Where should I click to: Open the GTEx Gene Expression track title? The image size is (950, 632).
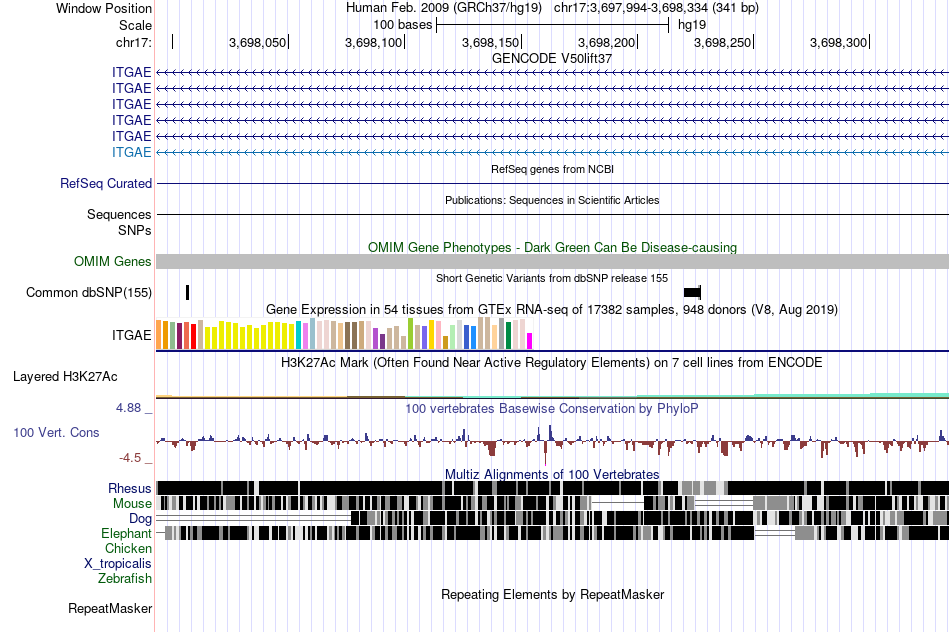[x=552, y=310]
